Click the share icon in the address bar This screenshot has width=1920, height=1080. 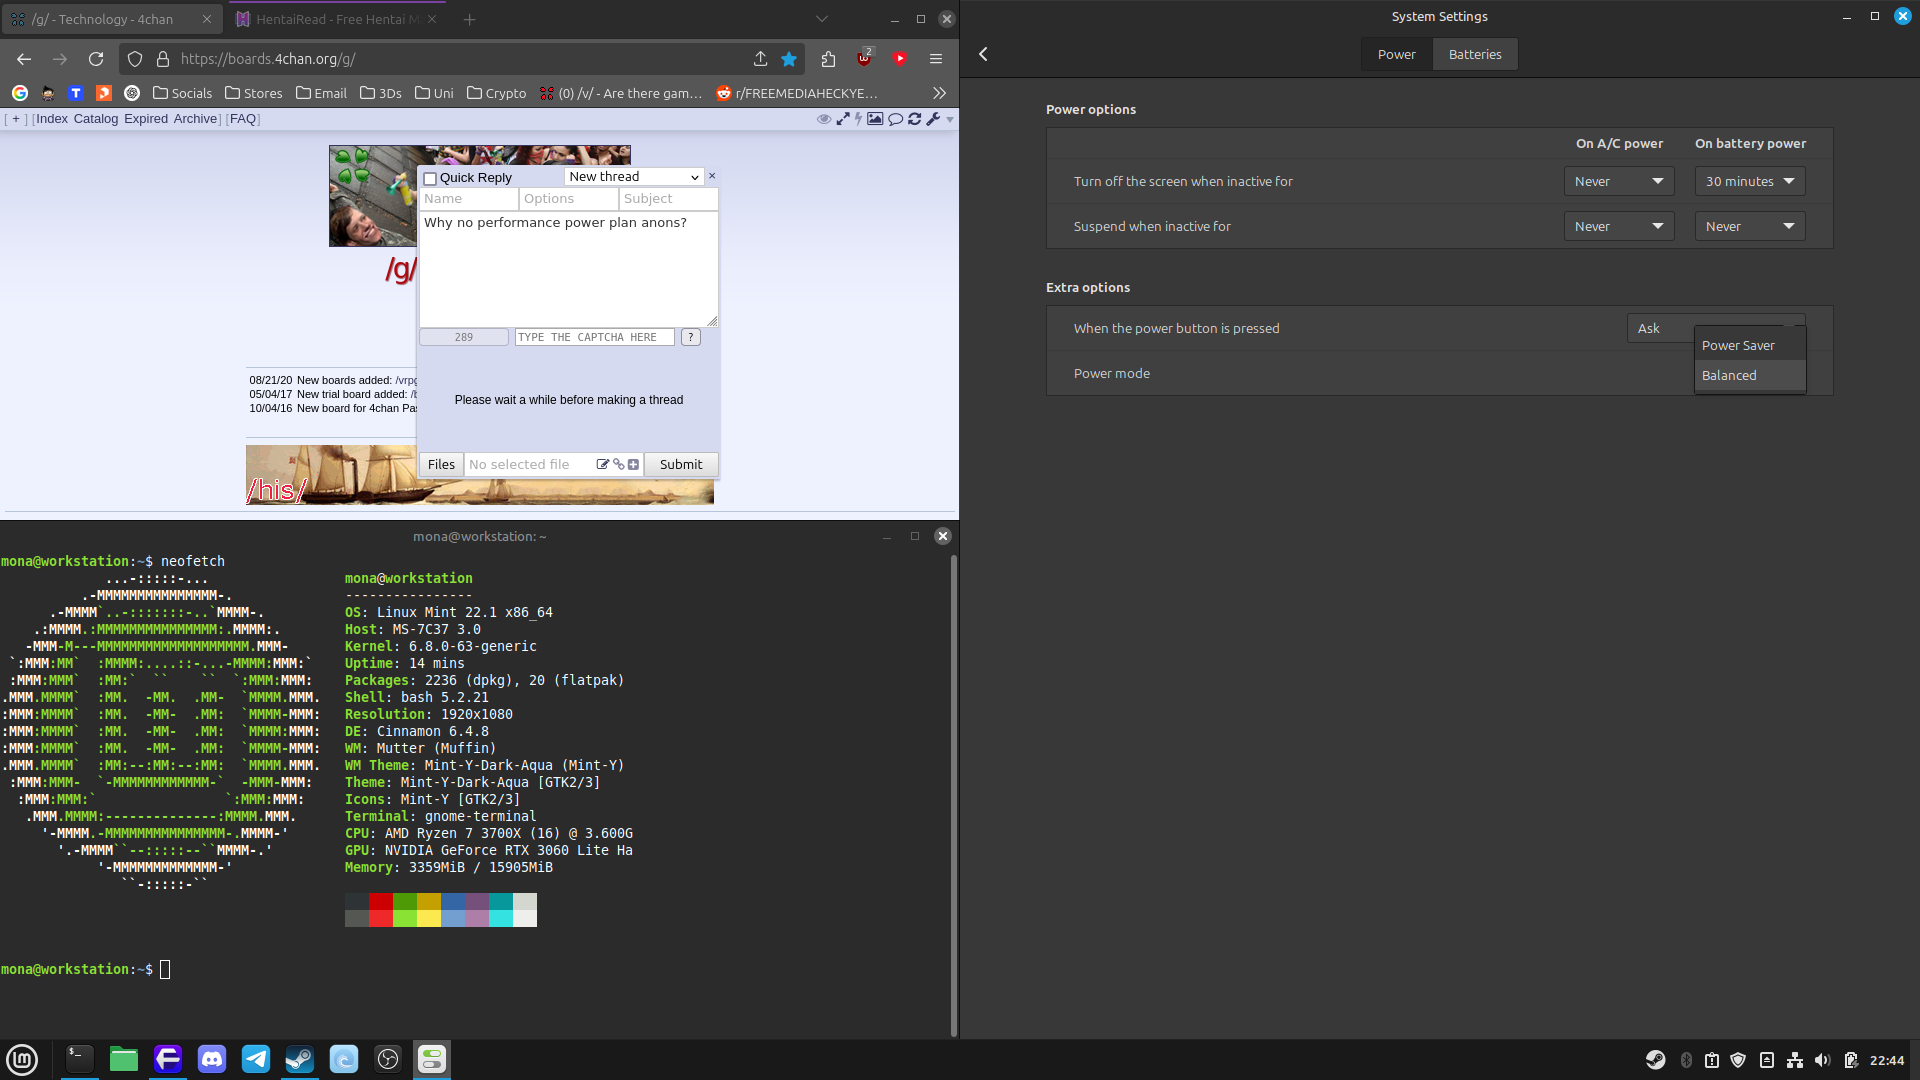(x=760, y=59)
